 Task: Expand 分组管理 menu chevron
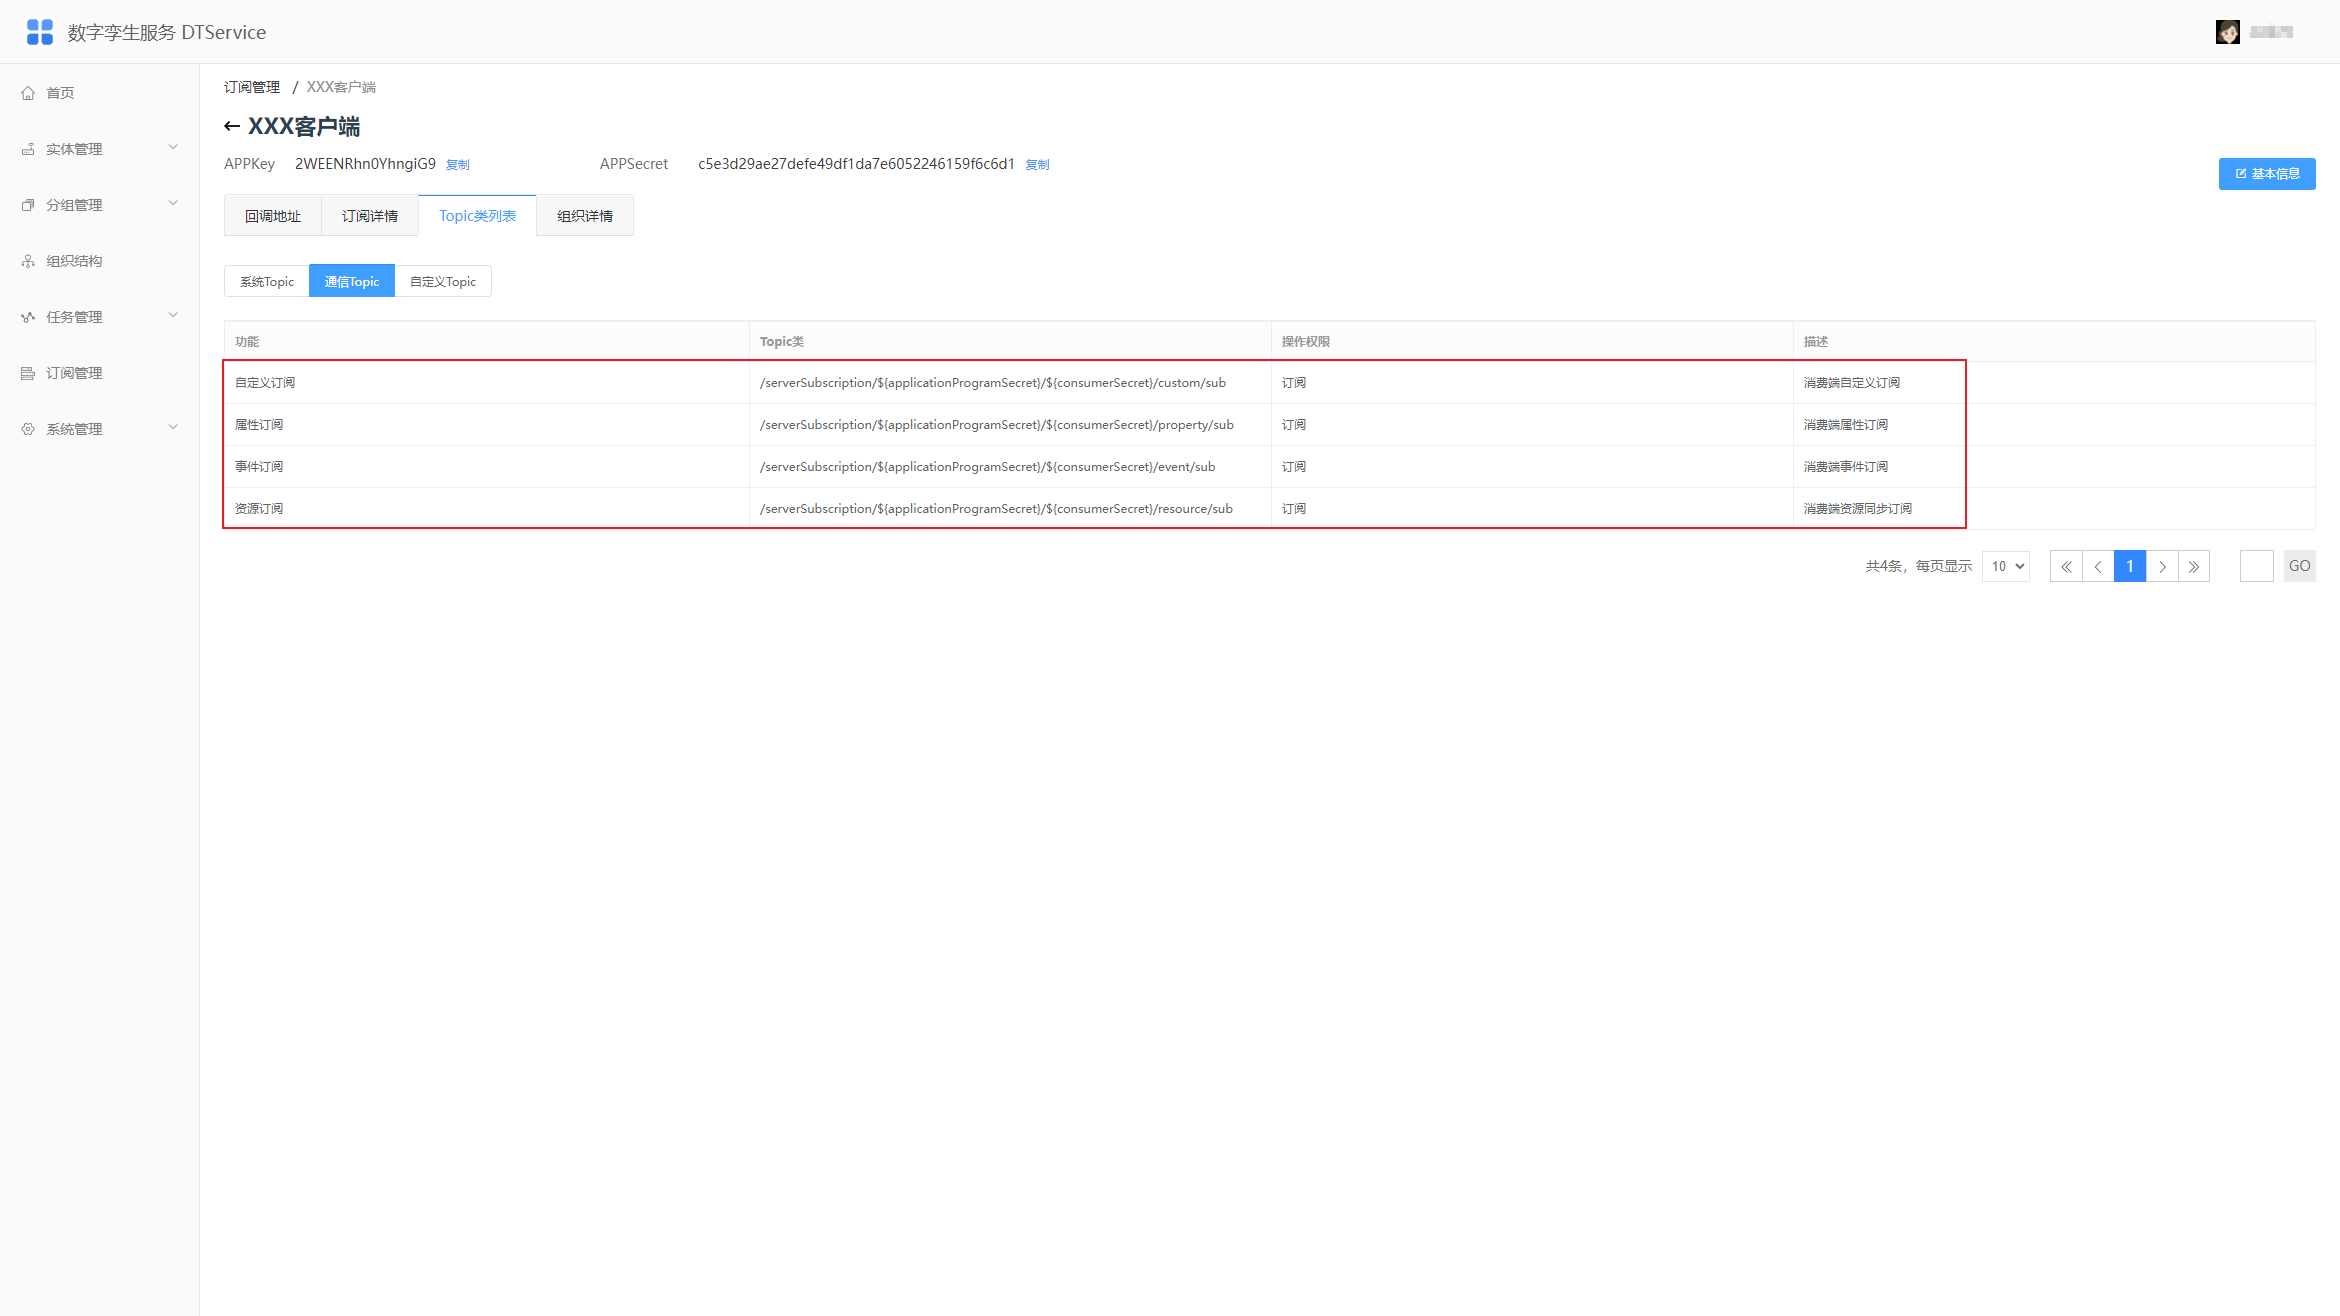point(173,204)
